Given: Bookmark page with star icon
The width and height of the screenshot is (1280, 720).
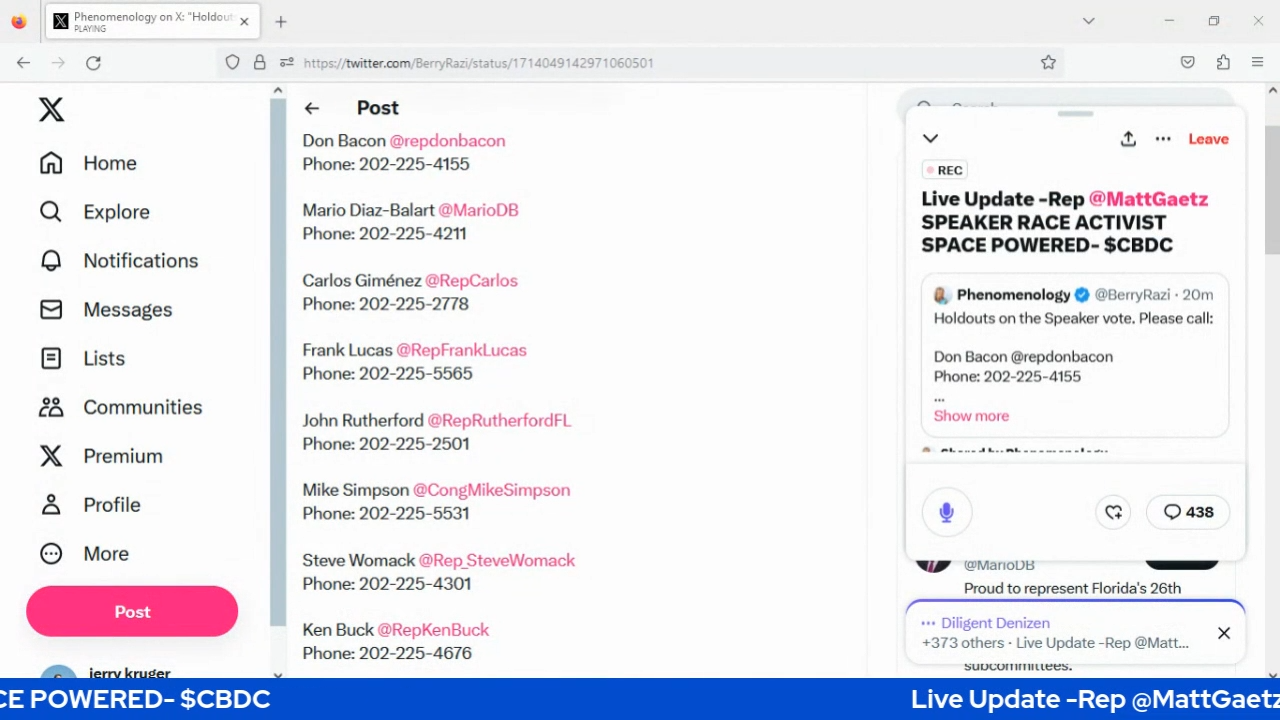Looking at the screenshot, I should tap(1048, 62).
